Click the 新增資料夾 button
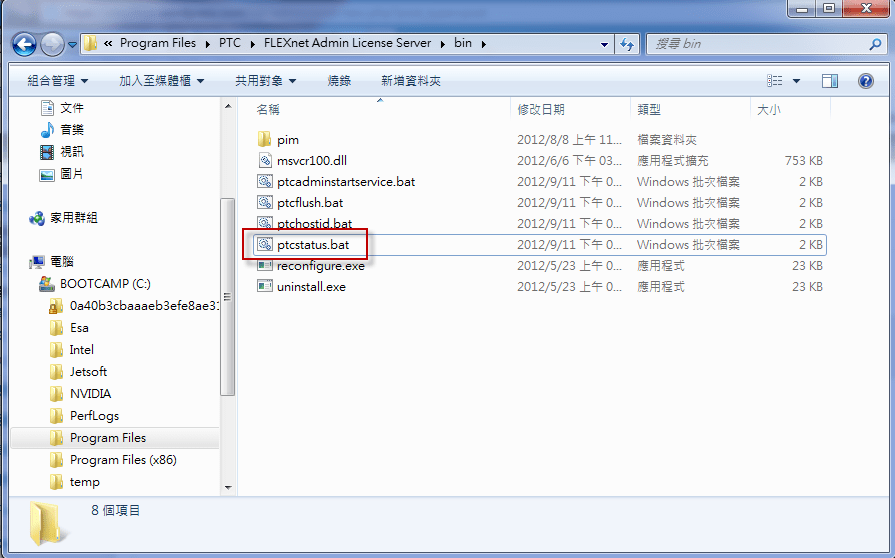The height and width of the screenshot is (558, 895). coord(411,81)
